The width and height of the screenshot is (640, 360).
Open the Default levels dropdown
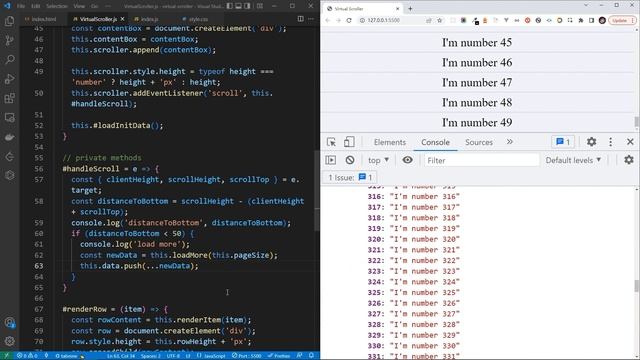tap(573, 160)
